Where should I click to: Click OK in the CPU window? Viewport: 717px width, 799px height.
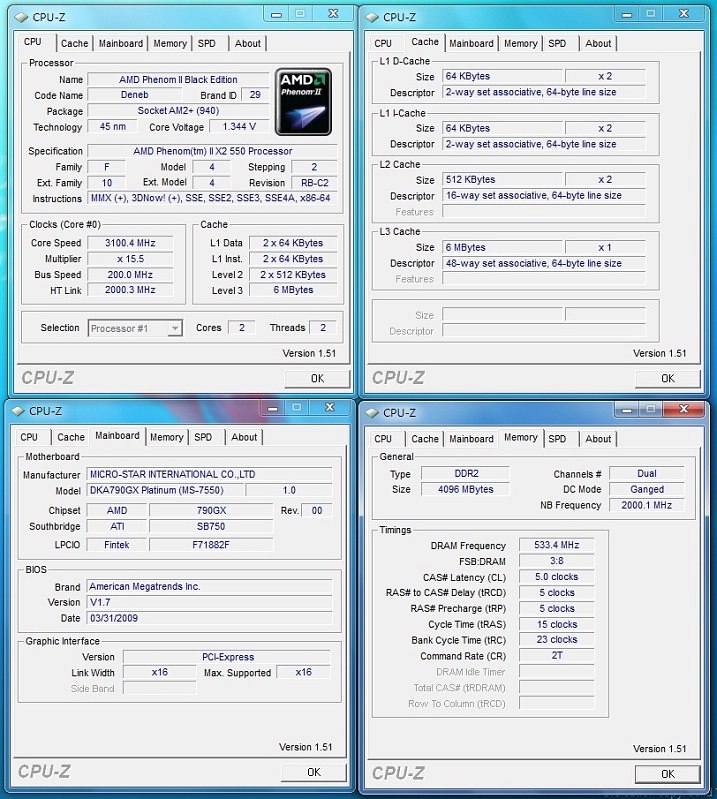point(317,379)
